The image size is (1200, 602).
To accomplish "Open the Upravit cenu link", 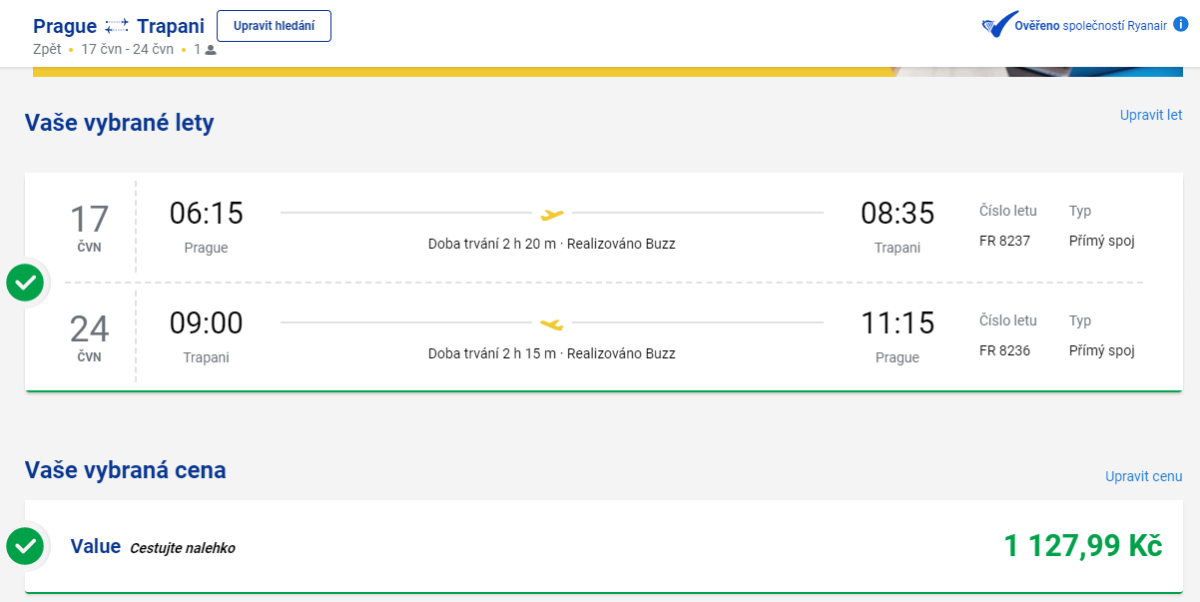I will (1143, 476).
